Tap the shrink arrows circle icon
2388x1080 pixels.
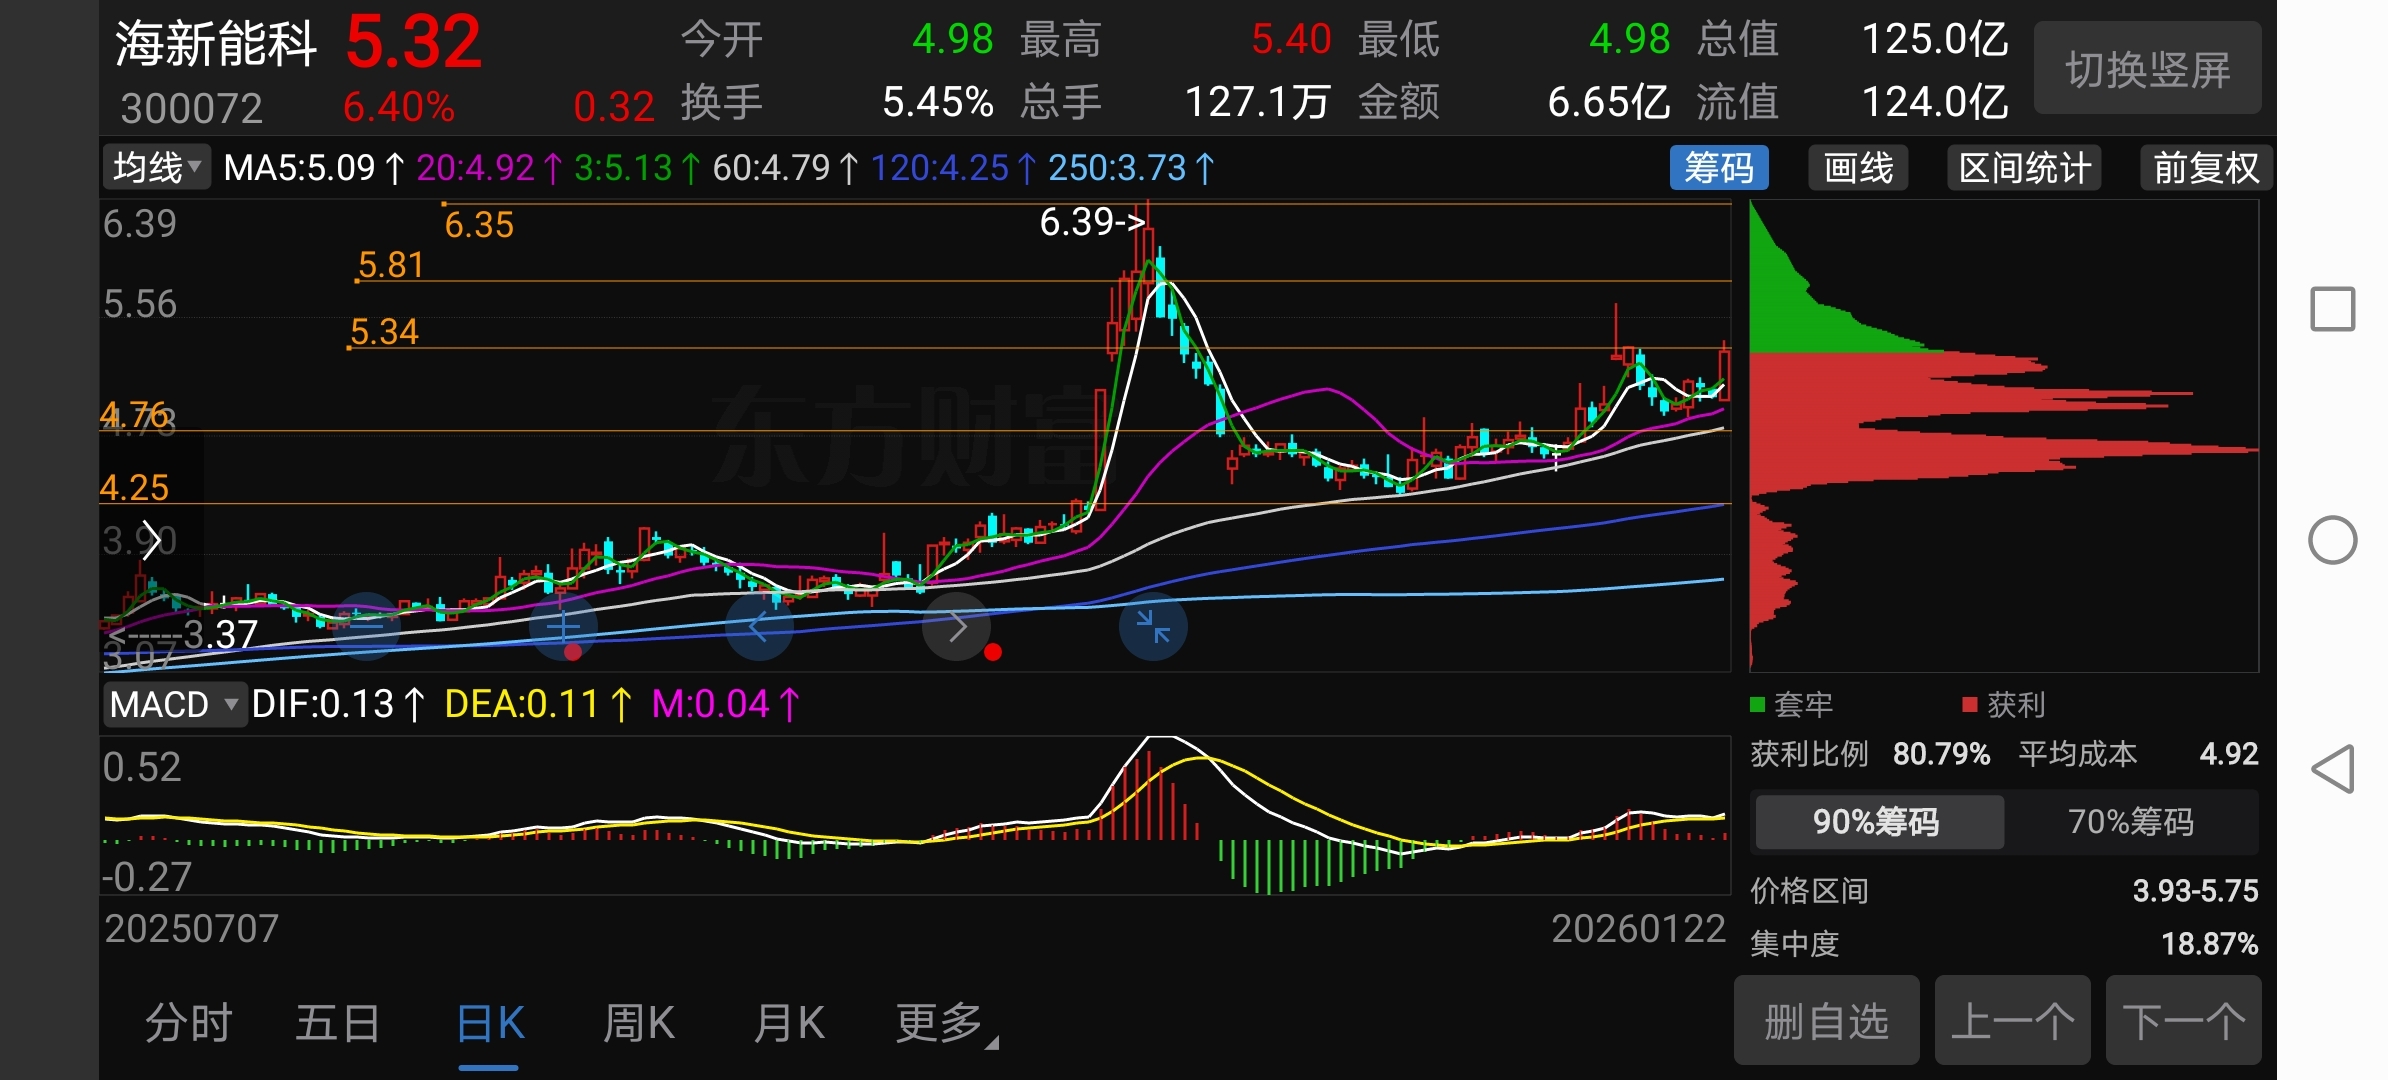[x=1153, y=627]
